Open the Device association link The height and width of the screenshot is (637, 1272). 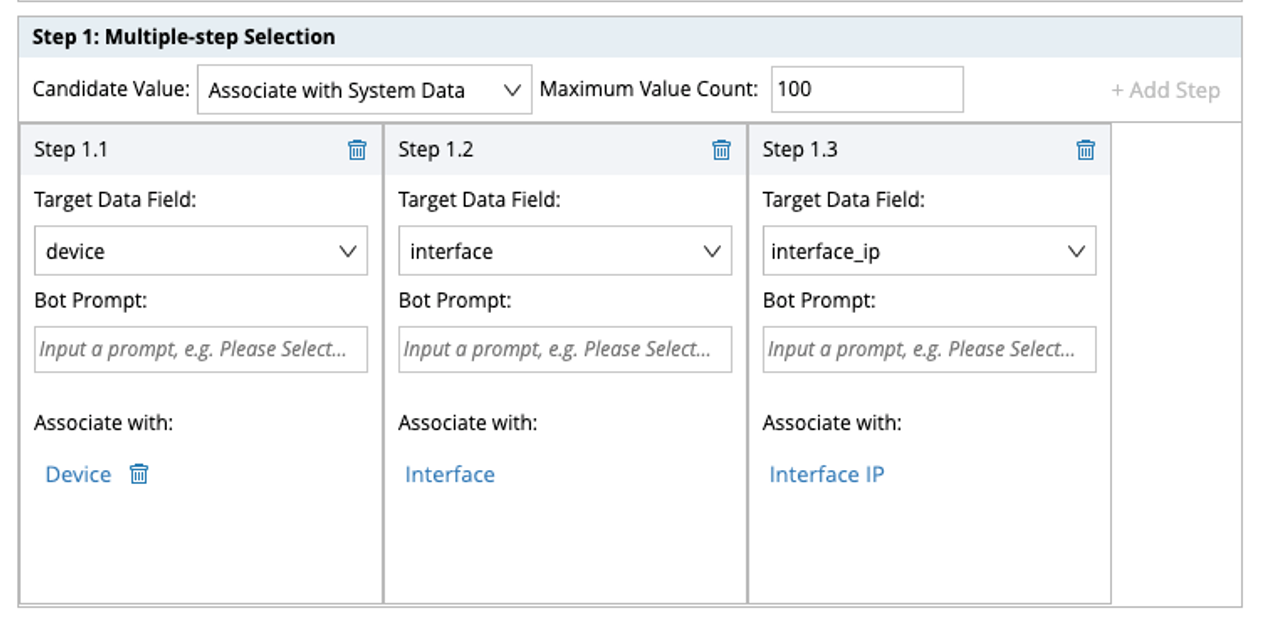click(x=78, y=474)
